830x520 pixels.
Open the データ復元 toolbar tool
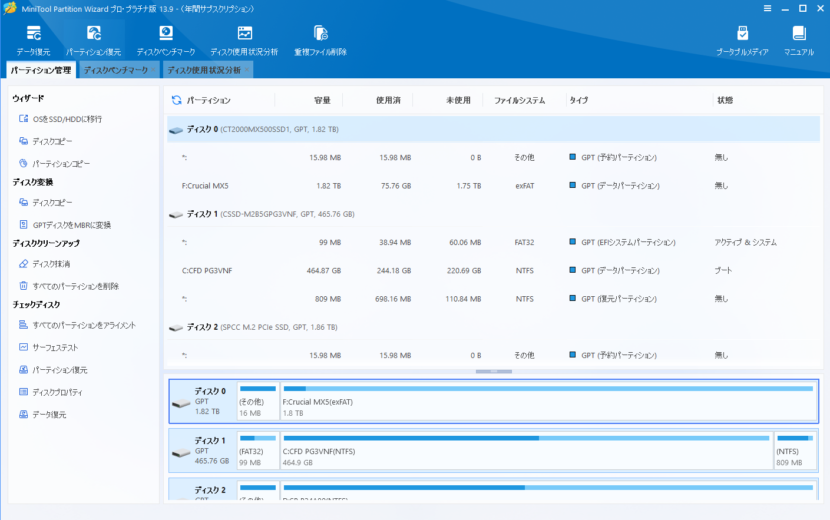tap(33, 41)
